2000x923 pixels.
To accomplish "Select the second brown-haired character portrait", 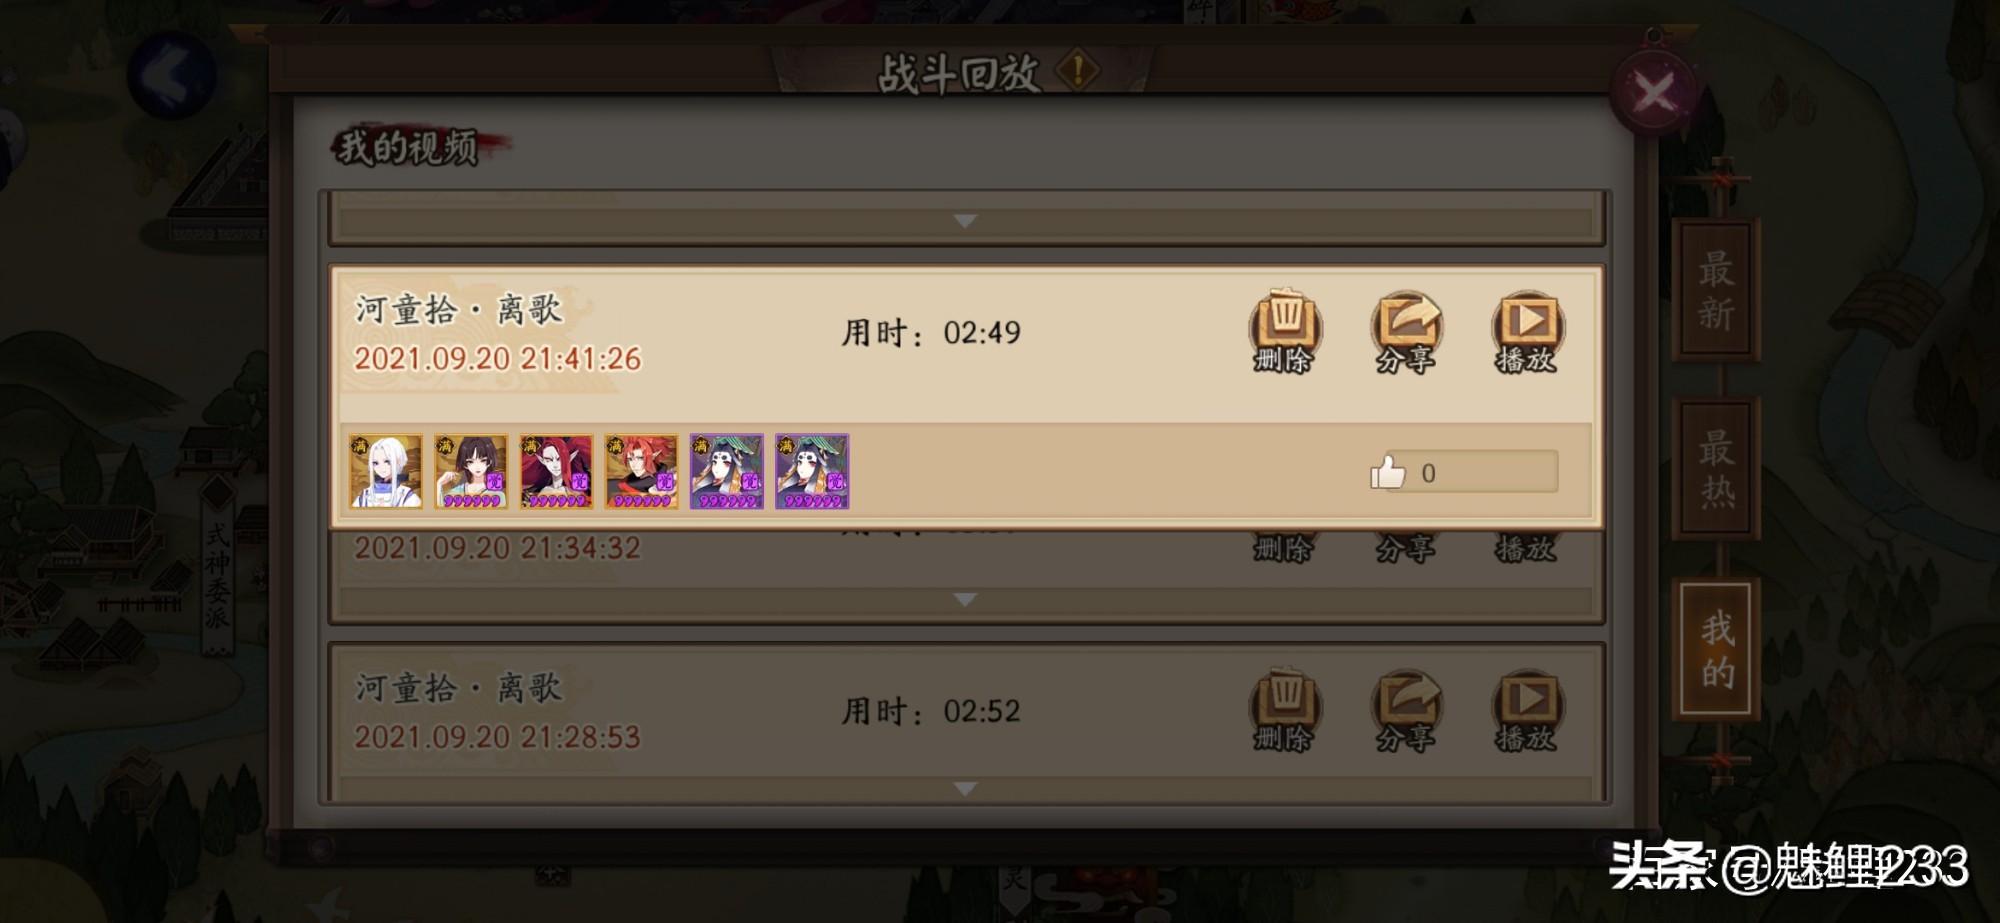I will (x=470, y=471).
